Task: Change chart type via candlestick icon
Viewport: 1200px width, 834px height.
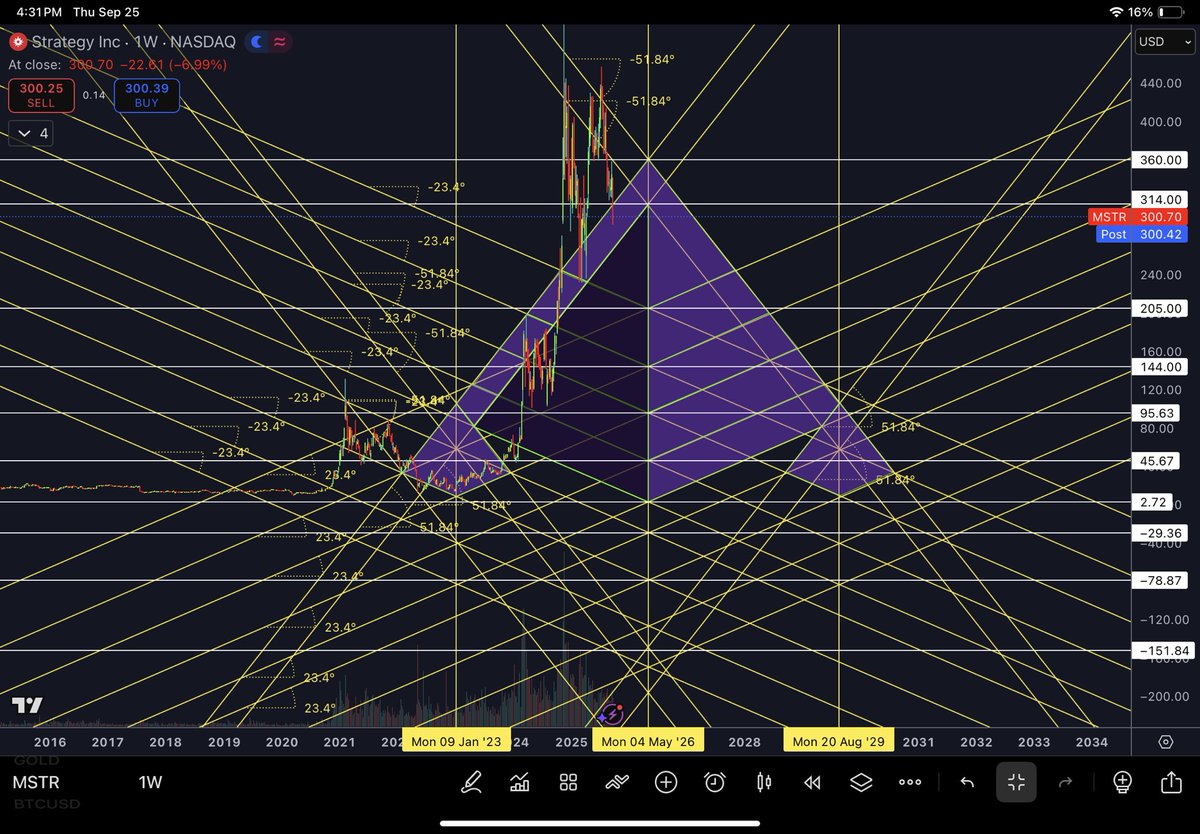Action: coord(764,782)
